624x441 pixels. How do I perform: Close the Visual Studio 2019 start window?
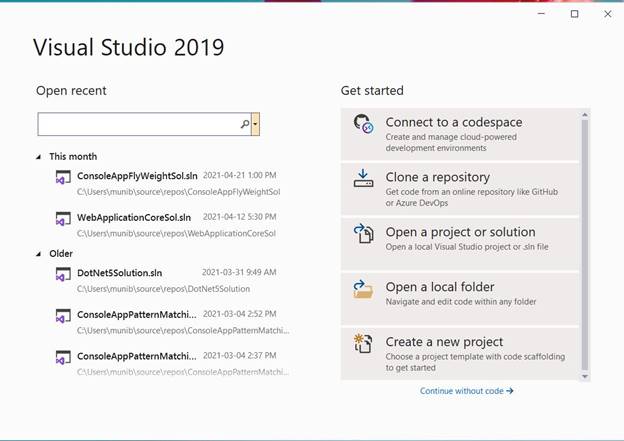608,14
